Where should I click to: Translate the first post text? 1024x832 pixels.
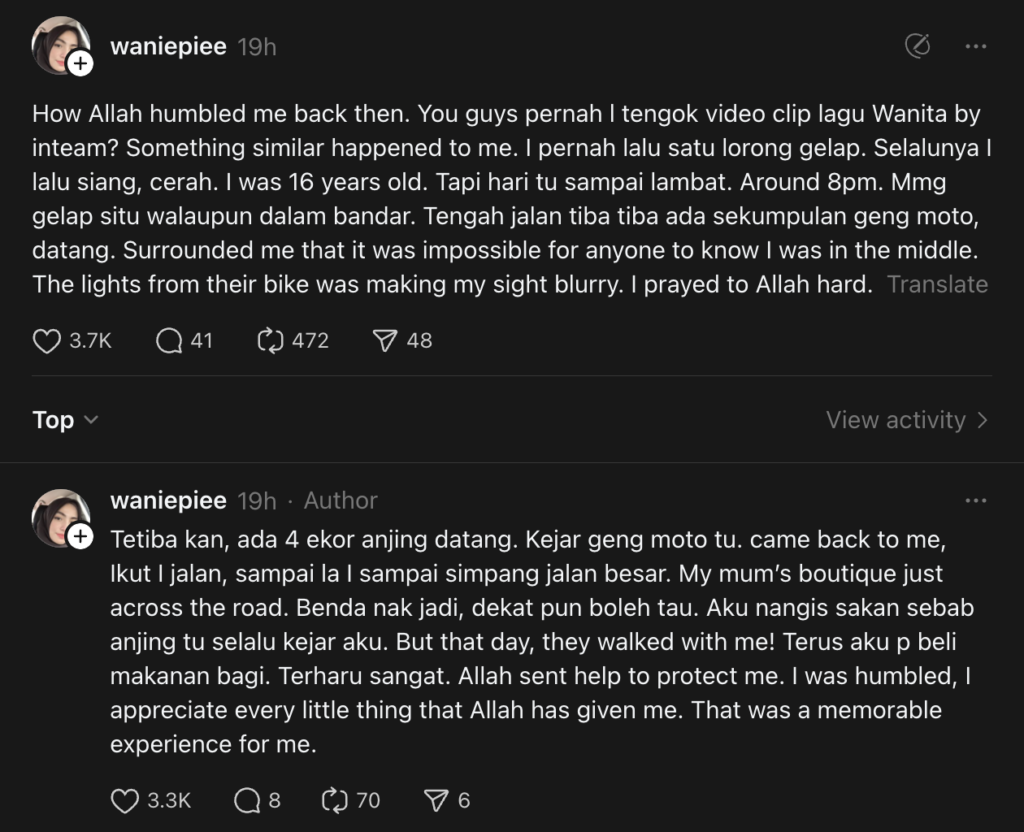point(937,284)
